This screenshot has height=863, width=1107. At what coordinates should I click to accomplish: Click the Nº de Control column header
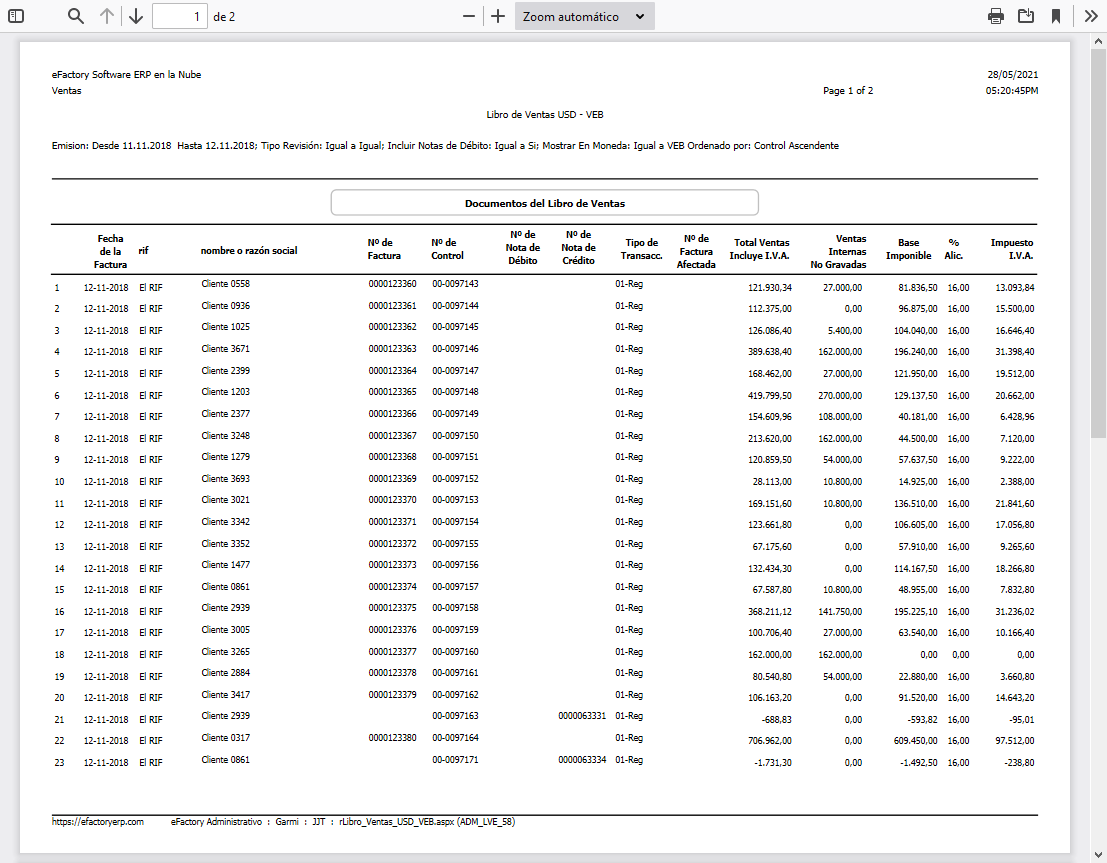(x=446, y=248)
